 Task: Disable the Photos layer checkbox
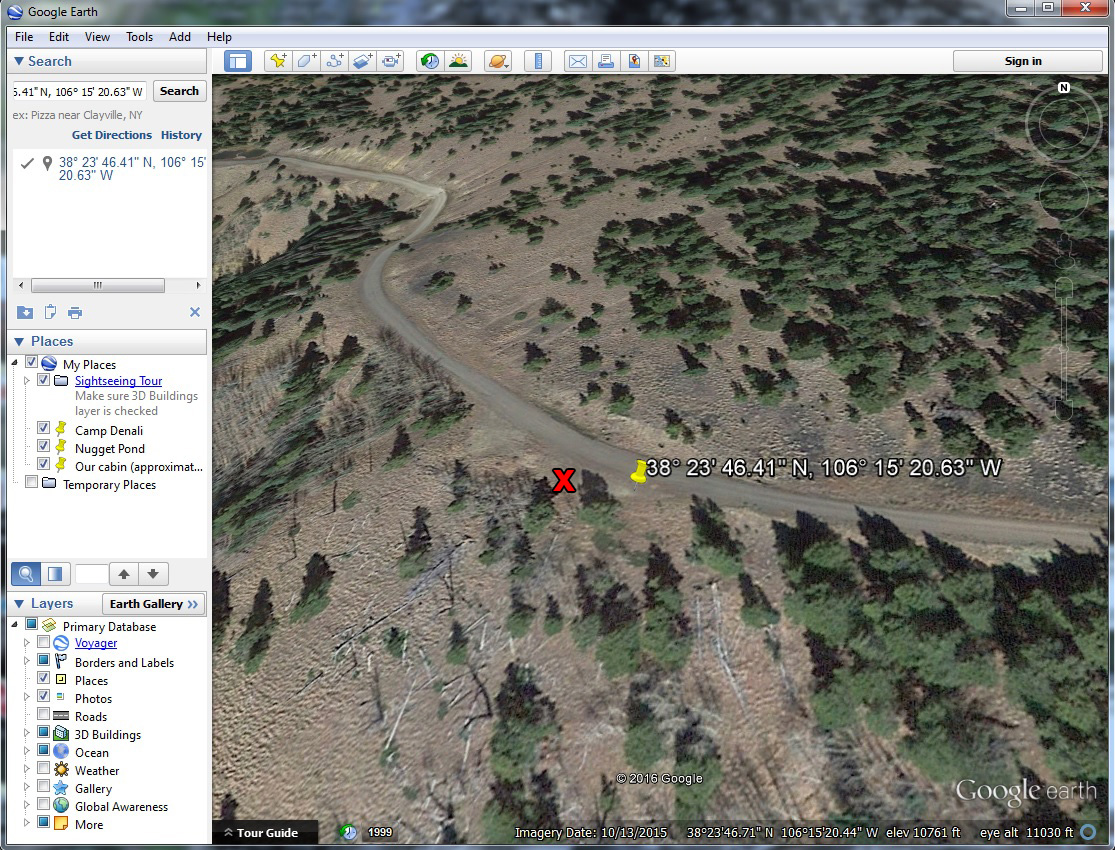coord(43,696)
